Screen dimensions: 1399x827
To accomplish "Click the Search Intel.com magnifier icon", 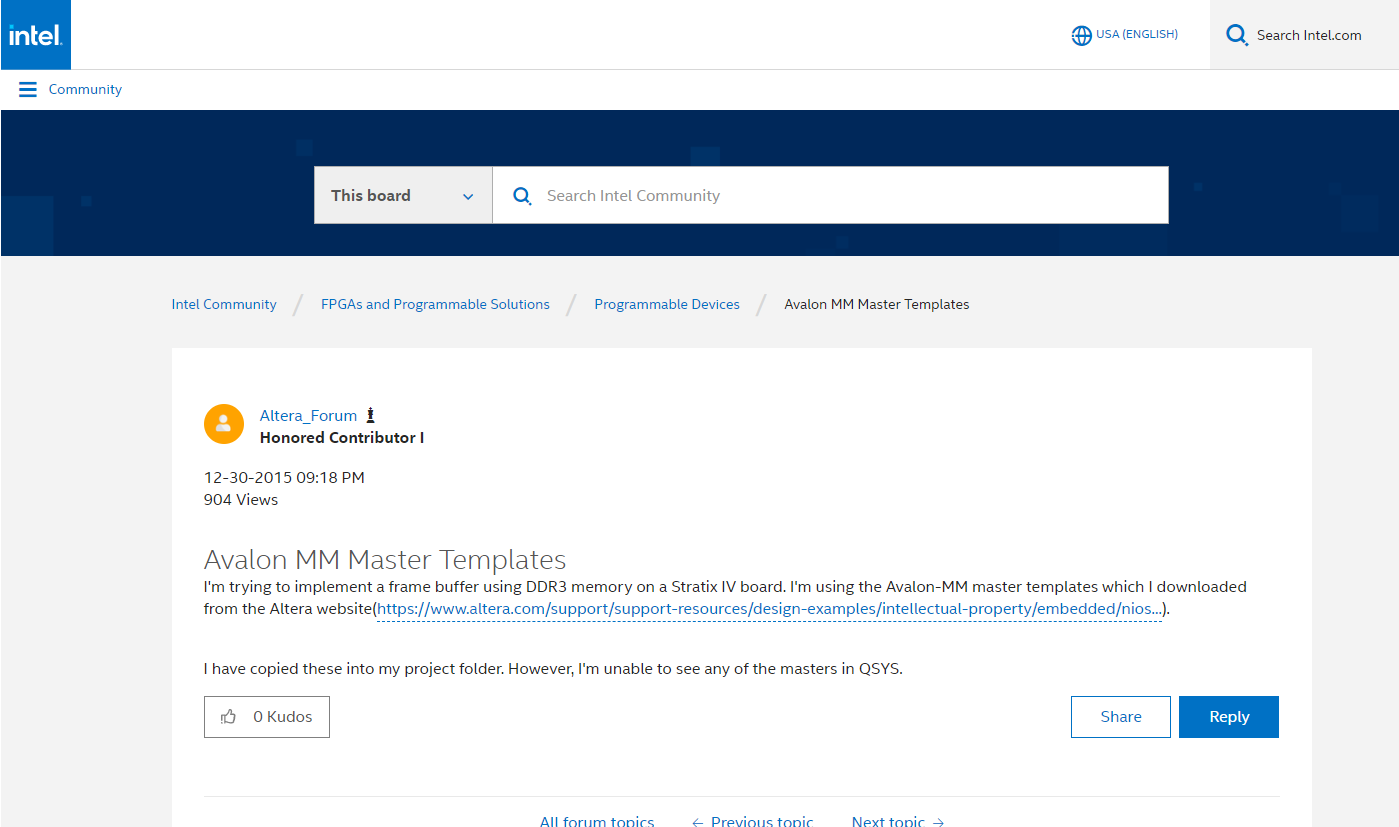I will [x=1236, y=34].
